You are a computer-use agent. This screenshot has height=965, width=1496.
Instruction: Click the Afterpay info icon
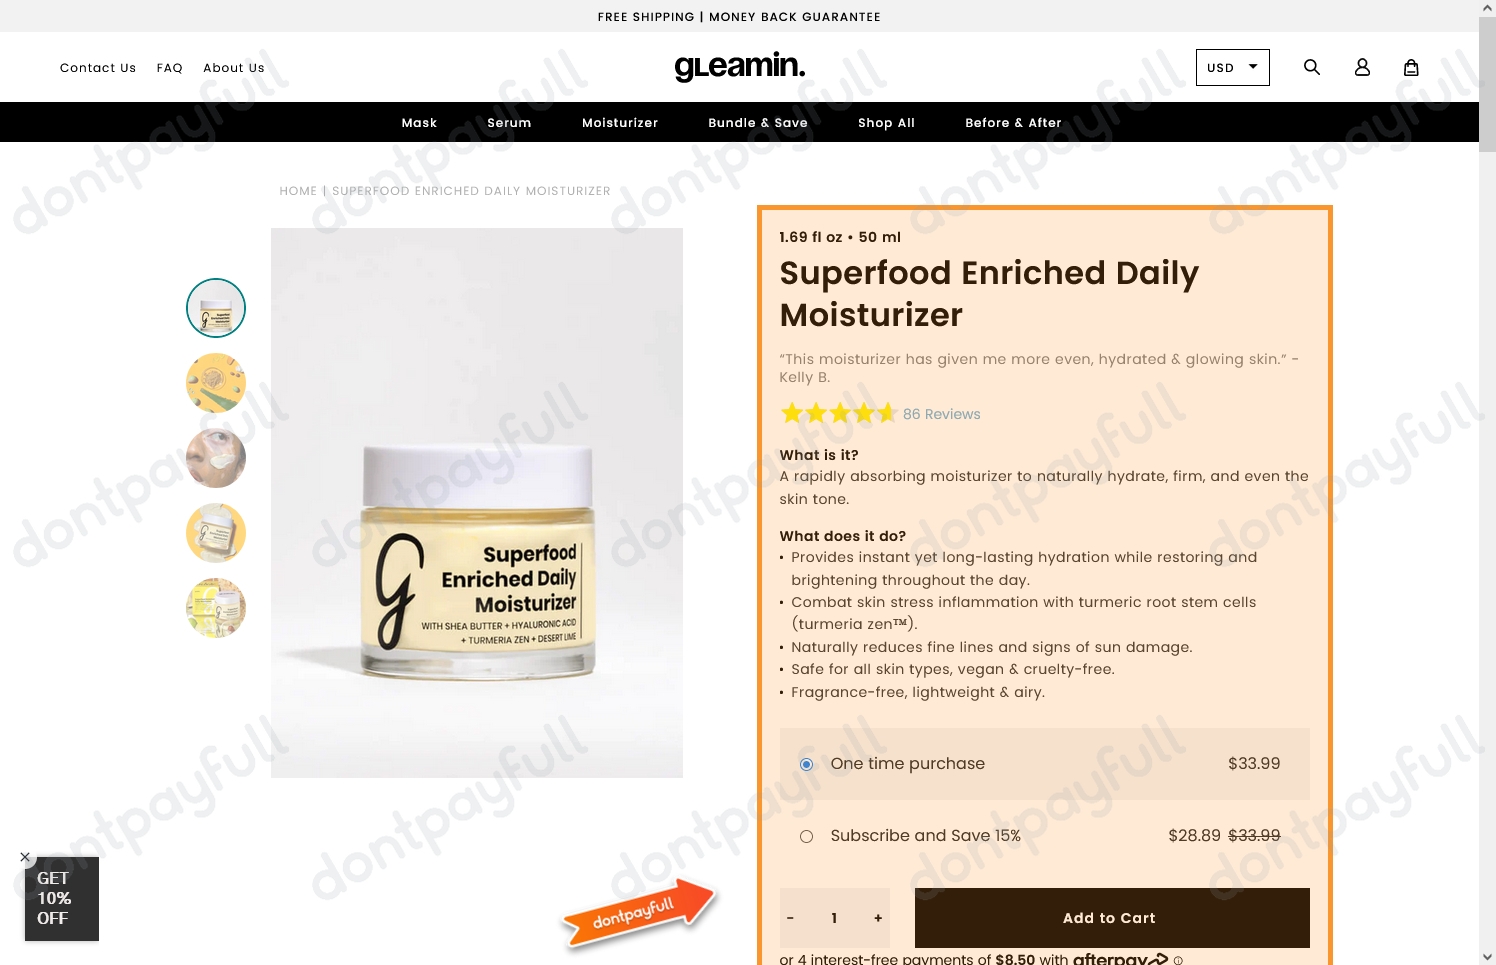pyautogui.click(x=1178, y=960)
